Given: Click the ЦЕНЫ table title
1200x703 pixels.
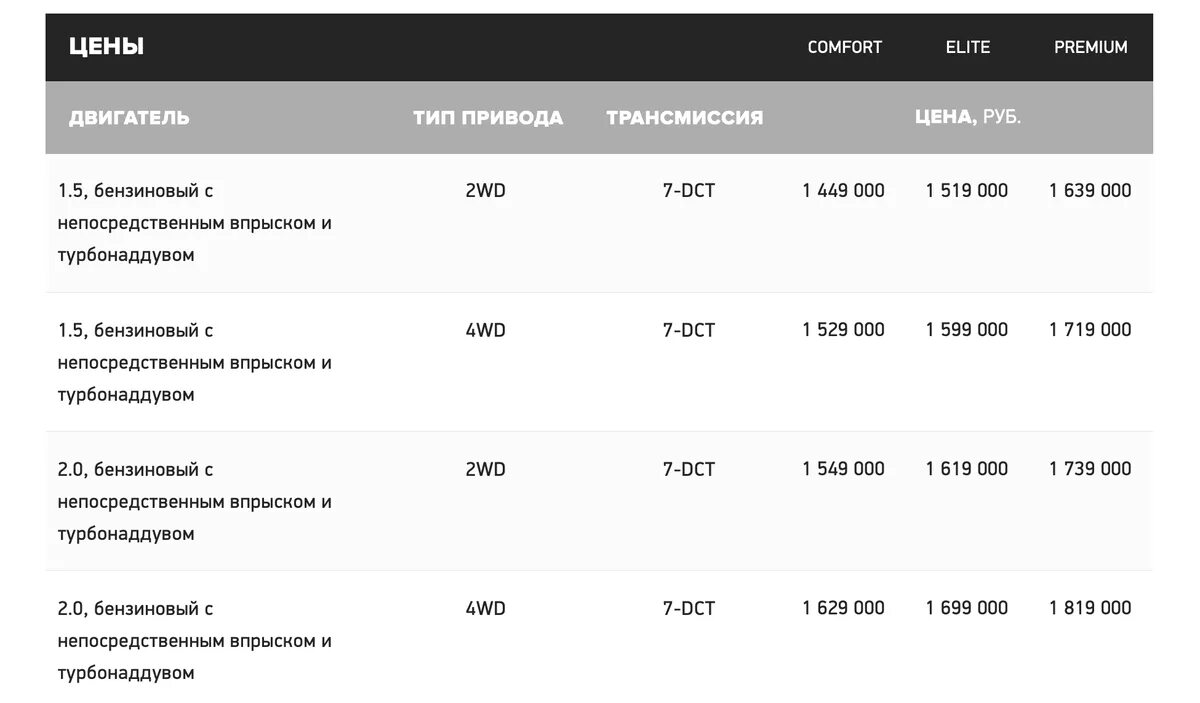Looking at the screenshot, I should (x=107, y=46).
